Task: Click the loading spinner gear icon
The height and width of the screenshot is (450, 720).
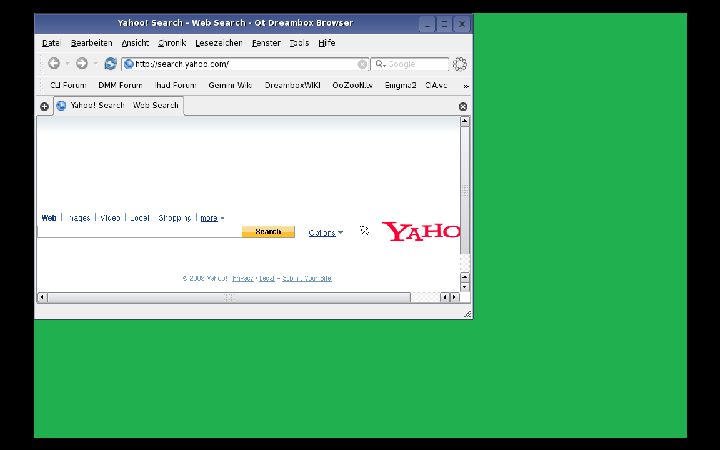Action: coord(460,64)
